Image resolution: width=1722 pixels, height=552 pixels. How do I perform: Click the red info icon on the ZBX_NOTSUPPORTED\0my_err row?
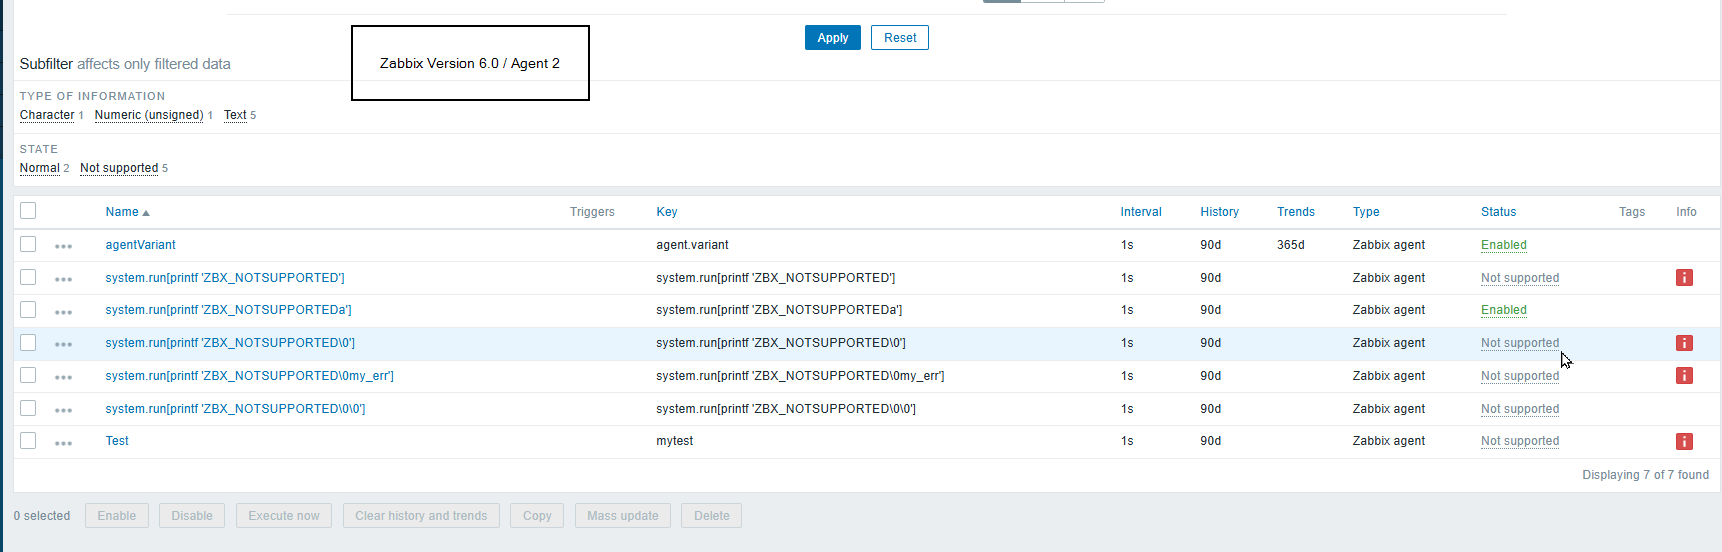coord(1684,376)
